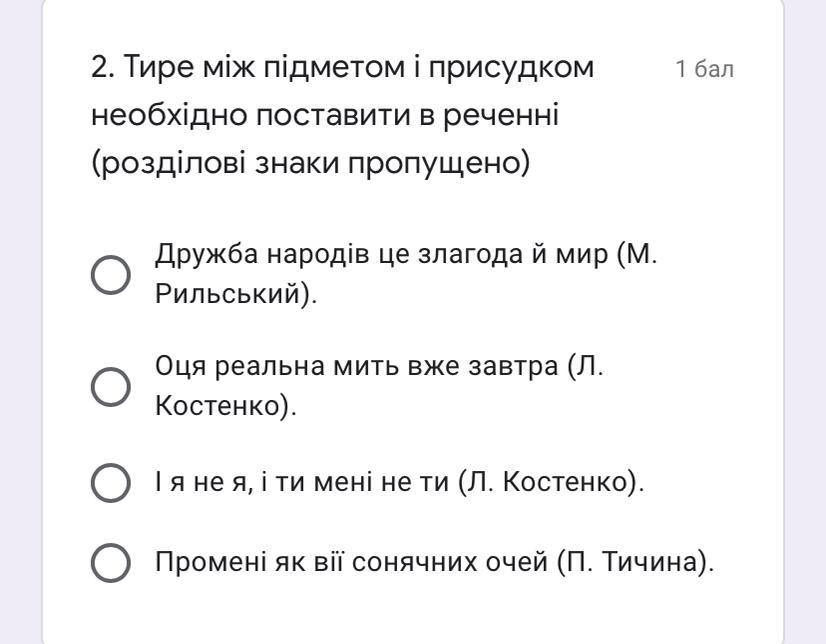Viewport: 826px width, 644px height.
Task: Click answer text "Промені як вії сонячних очей"
Action: point(351,562)
